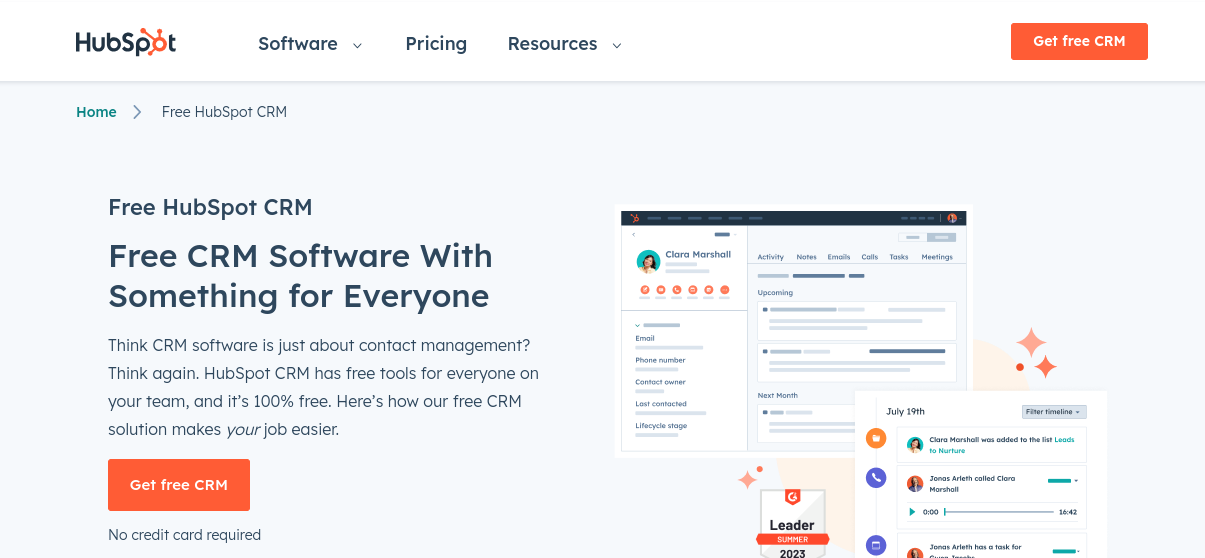Click the calendar meeting icon under Clara Marshall
The height and width of the screenshot is (558, 1205).
tap(709, 289)
